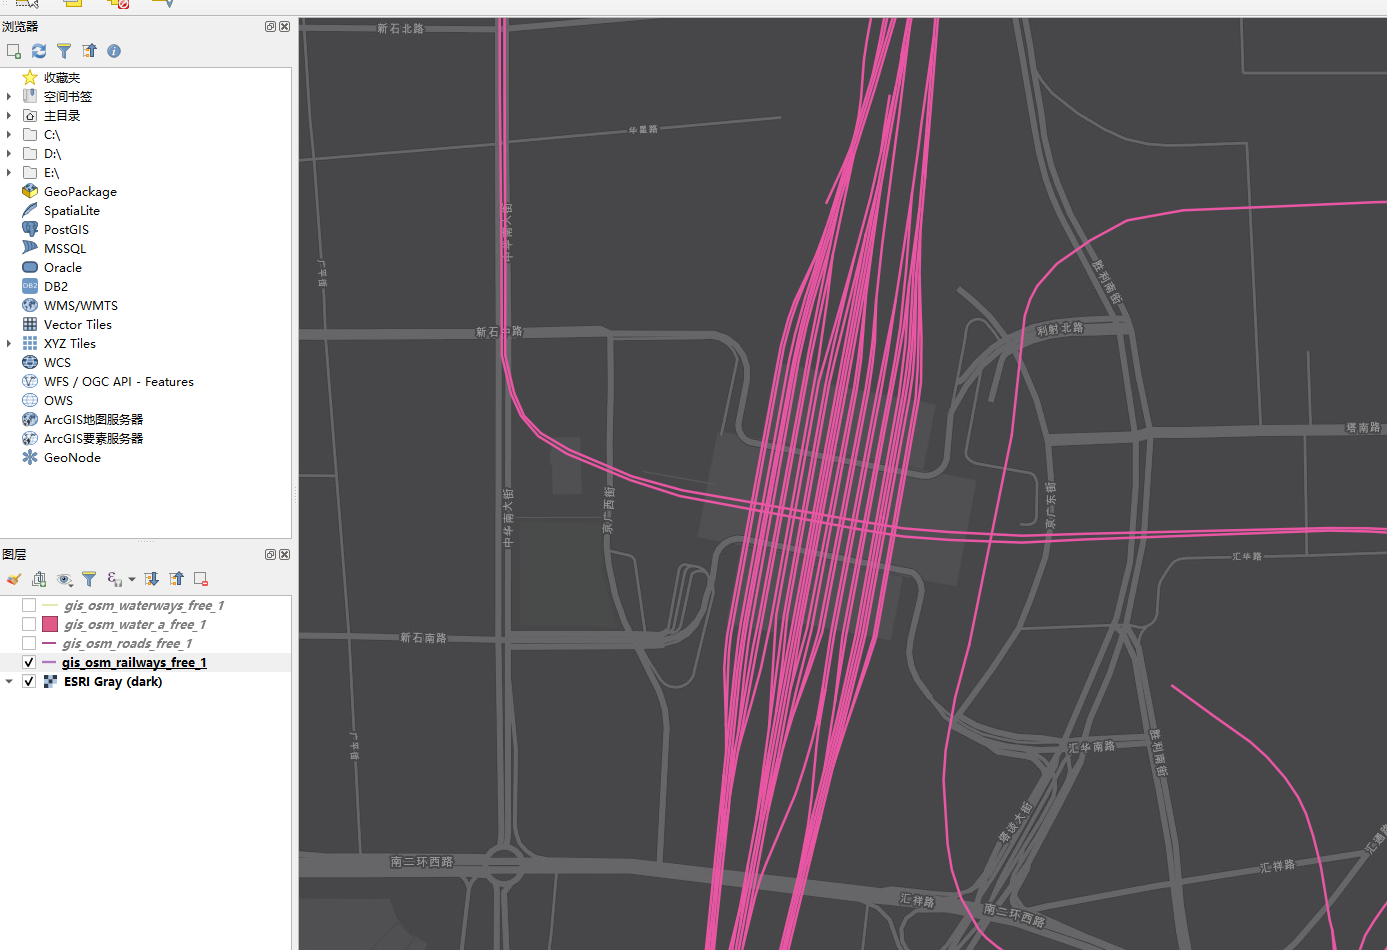Collapse the ESRI Gray (dark) layer group

[x=9, y=681]
